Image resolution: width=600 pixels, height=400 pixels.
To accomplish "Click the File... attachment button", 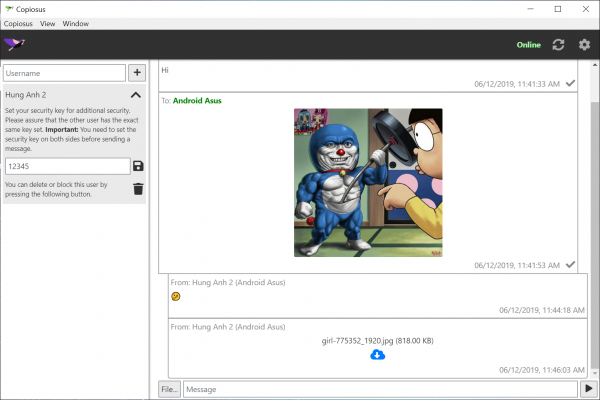I will coord(170,389).
